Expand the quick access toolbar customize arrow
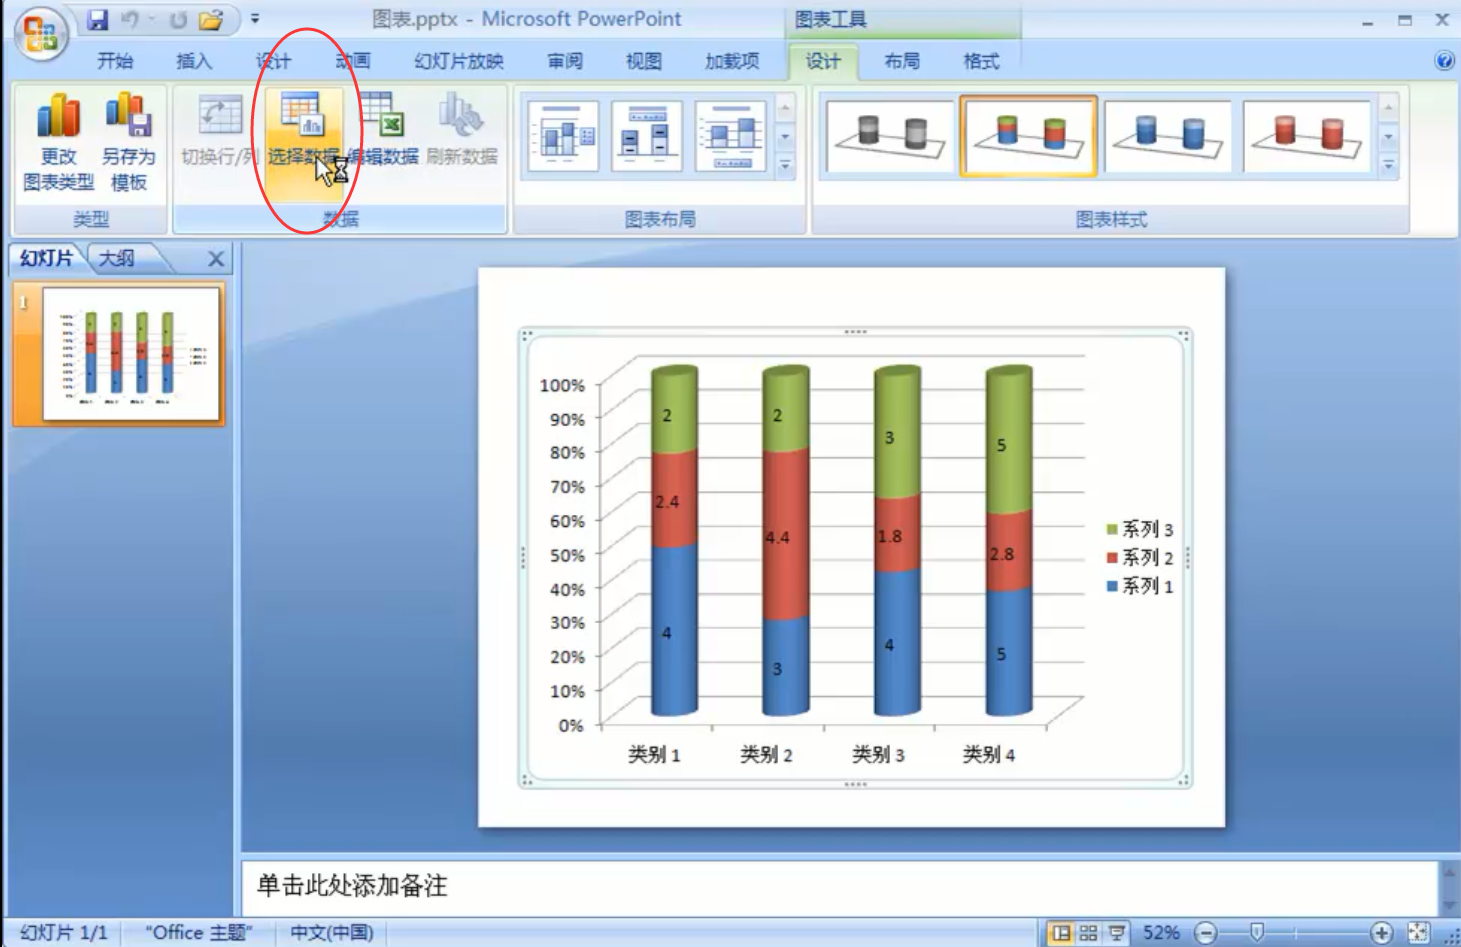The image size is (1461, 947). point(255,19)
